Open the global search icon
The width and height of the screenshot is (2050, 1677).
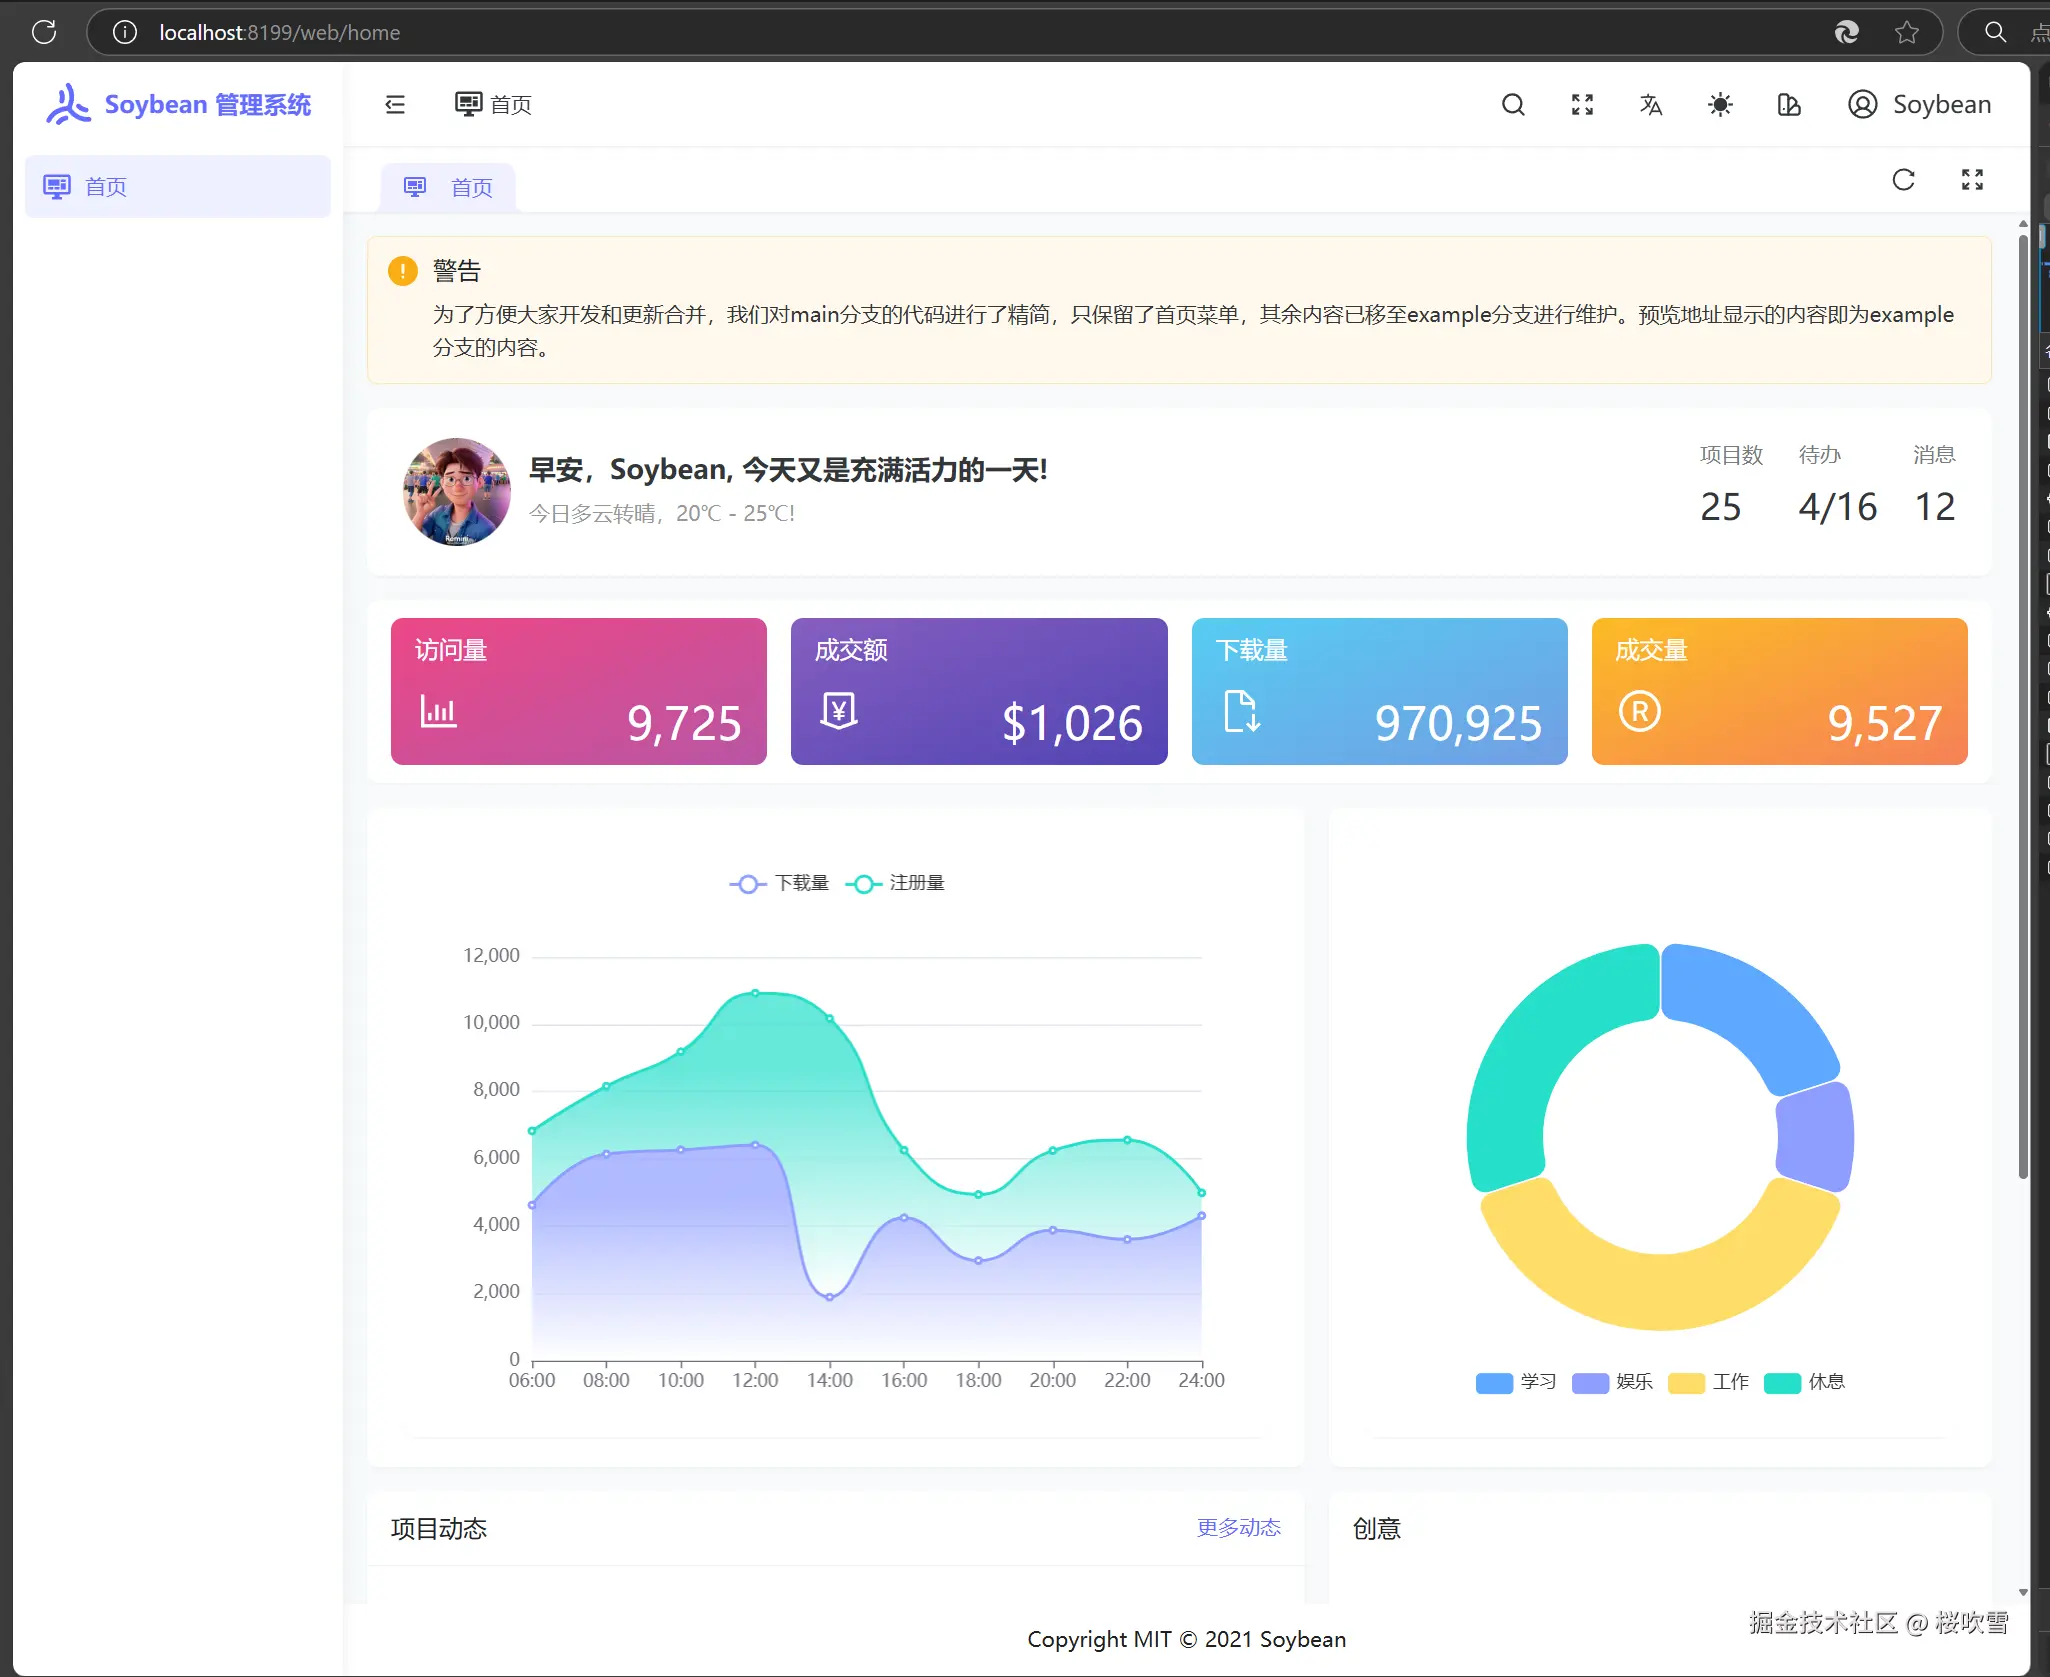[x=1513, y=104]
